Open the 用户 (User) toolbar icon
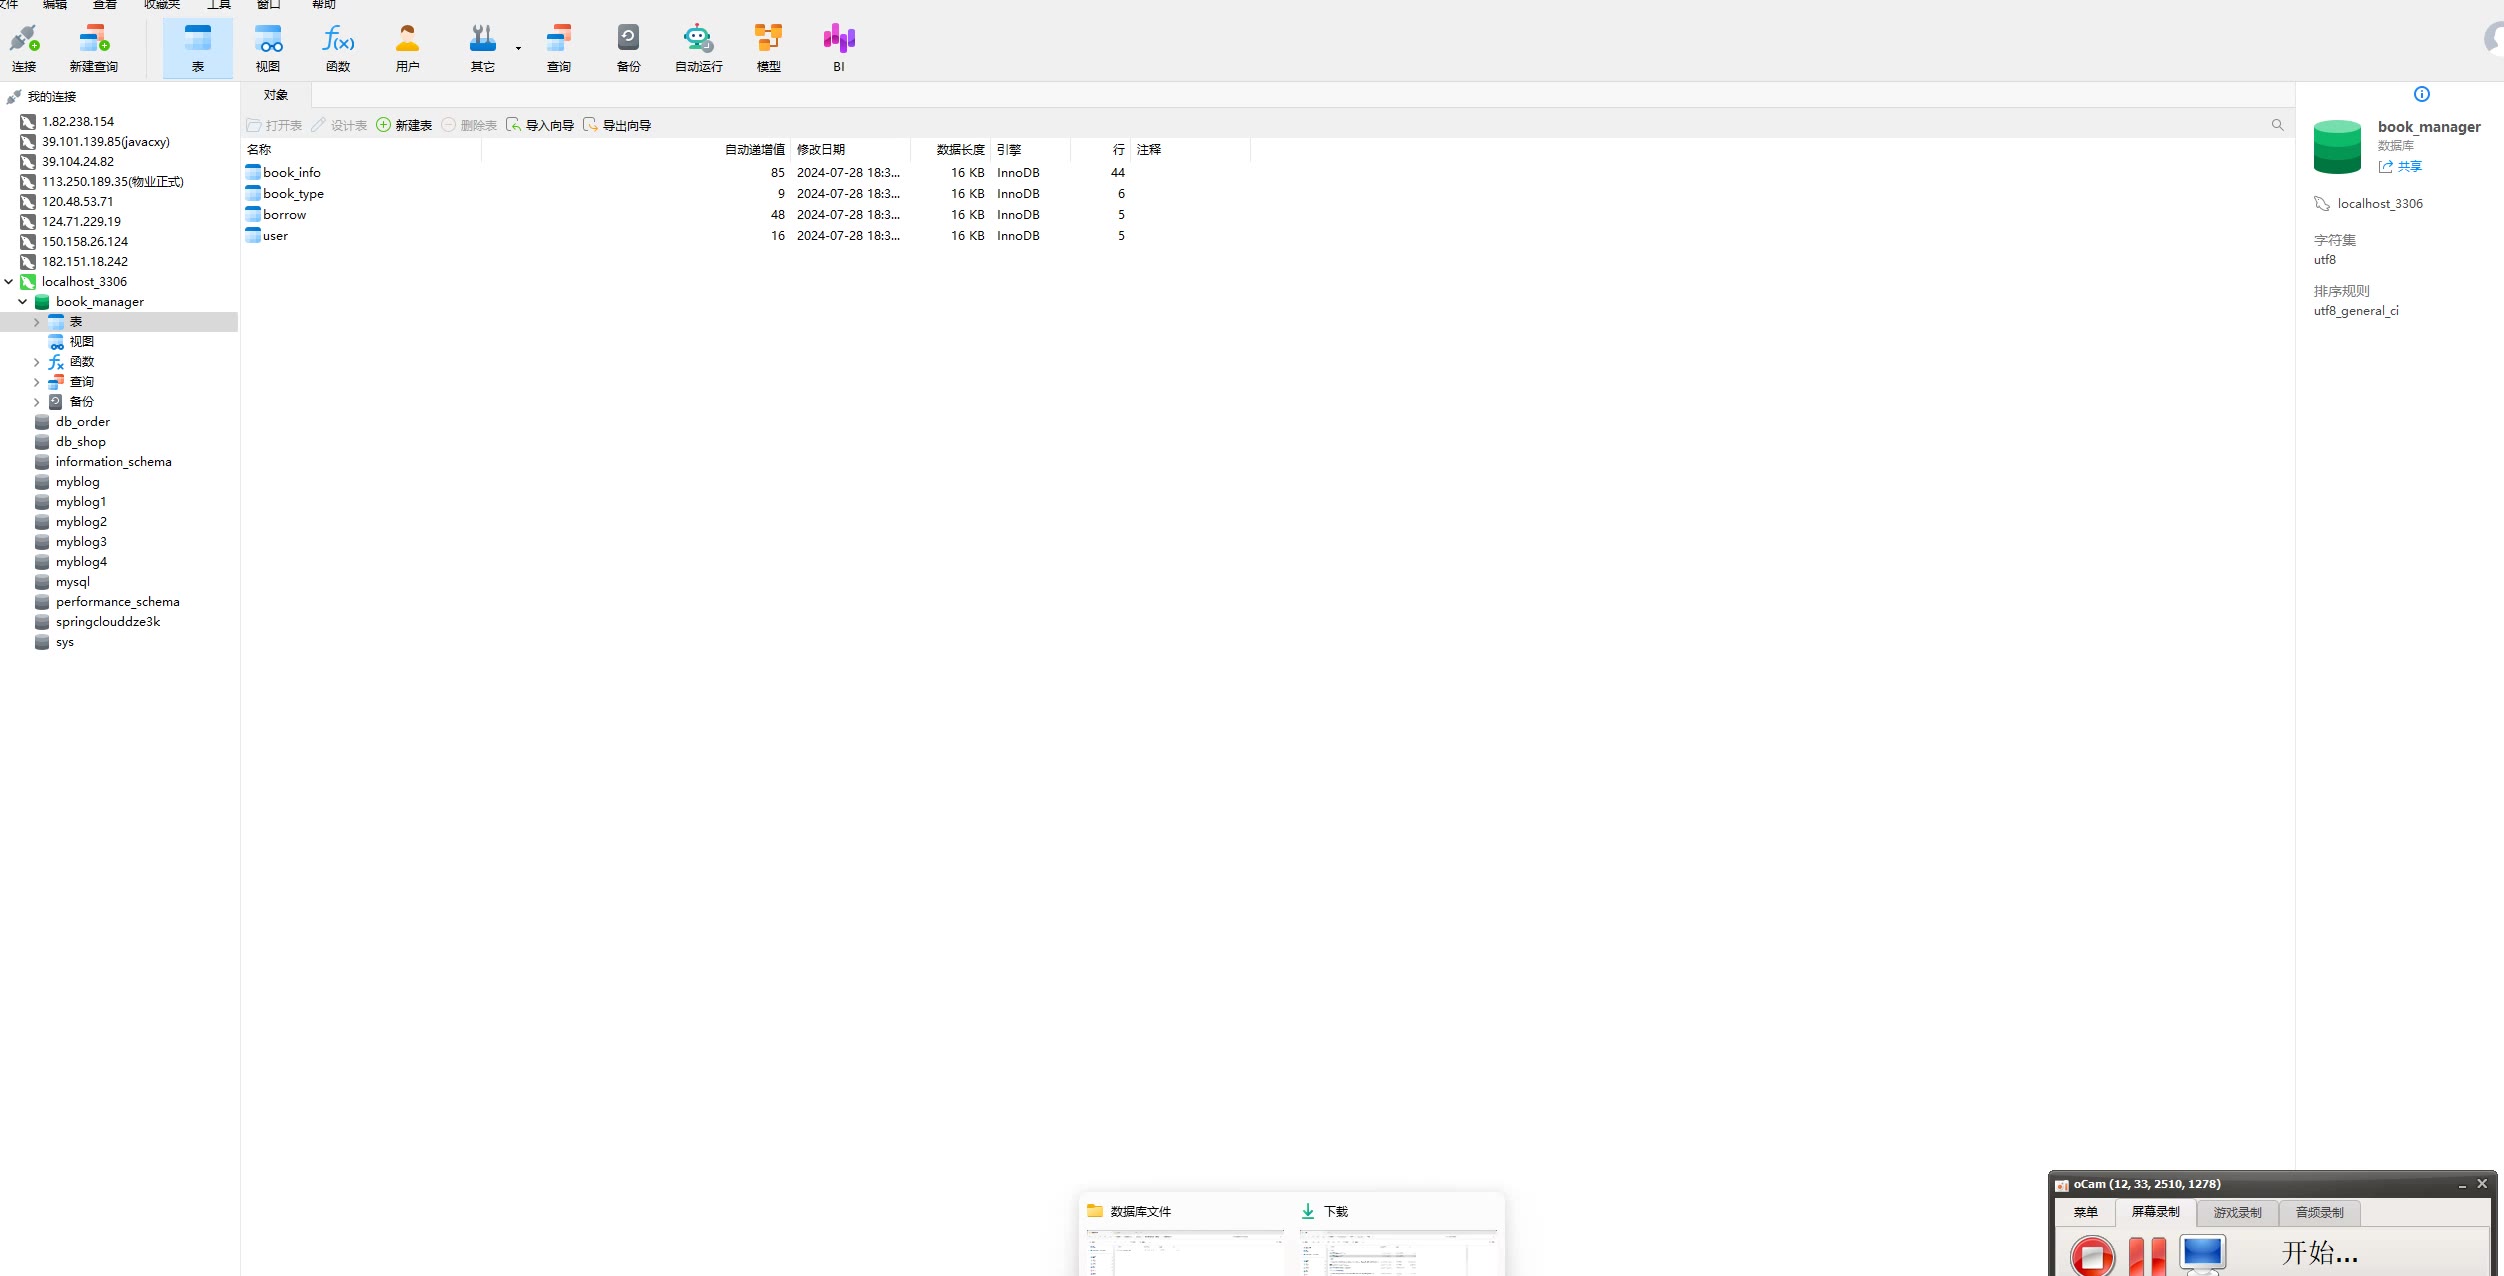This screenshot has width=2504, height=1276. [x=407, y=40]
